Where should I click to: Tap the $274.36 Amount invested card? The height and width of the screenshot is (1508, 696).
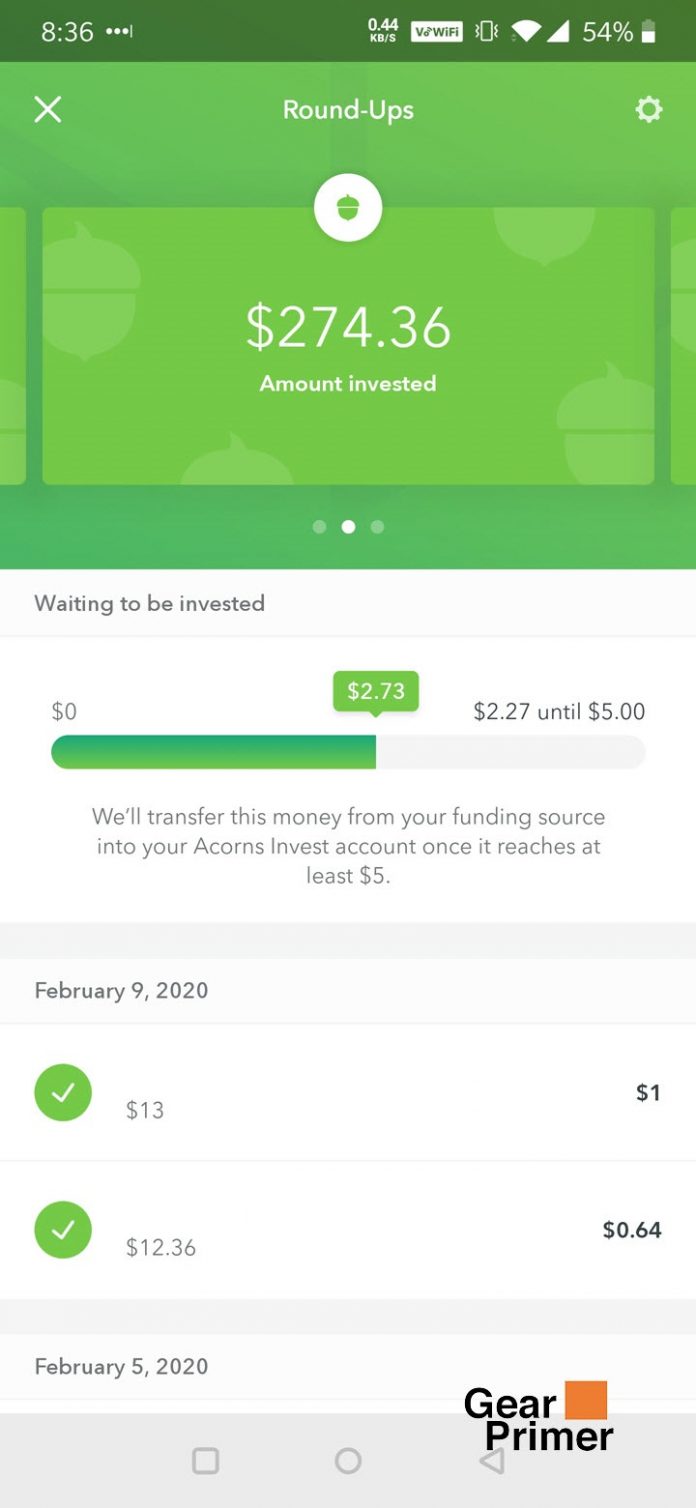pyautogui.click(x=348, y=345)
